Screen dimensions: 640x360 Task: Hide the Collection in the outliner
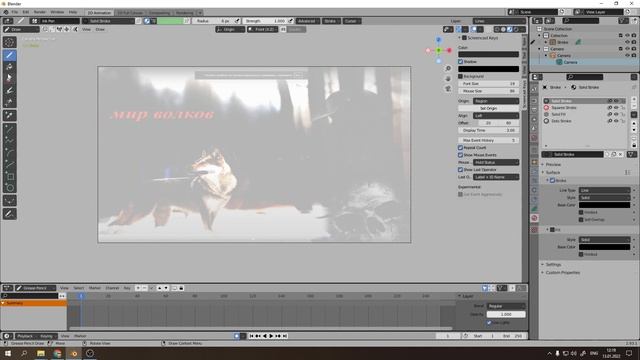pyautogui.click(x=627, y=36)
